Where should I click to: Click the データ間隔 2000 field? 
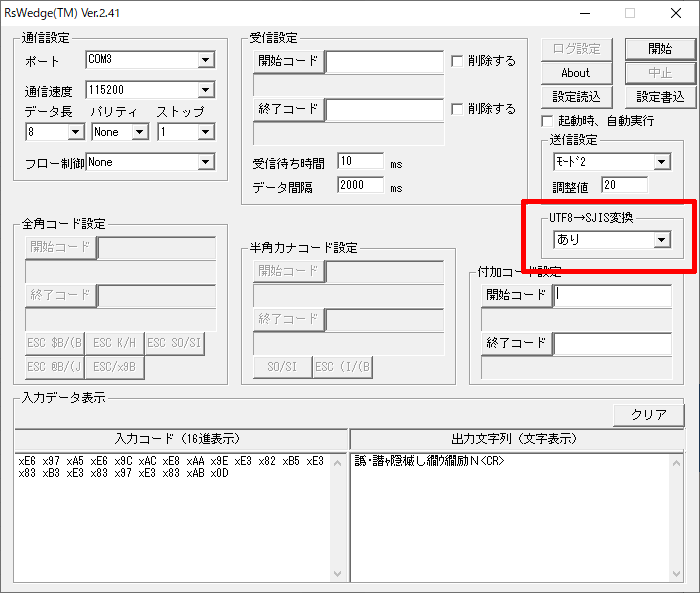(x=361, y=185)
